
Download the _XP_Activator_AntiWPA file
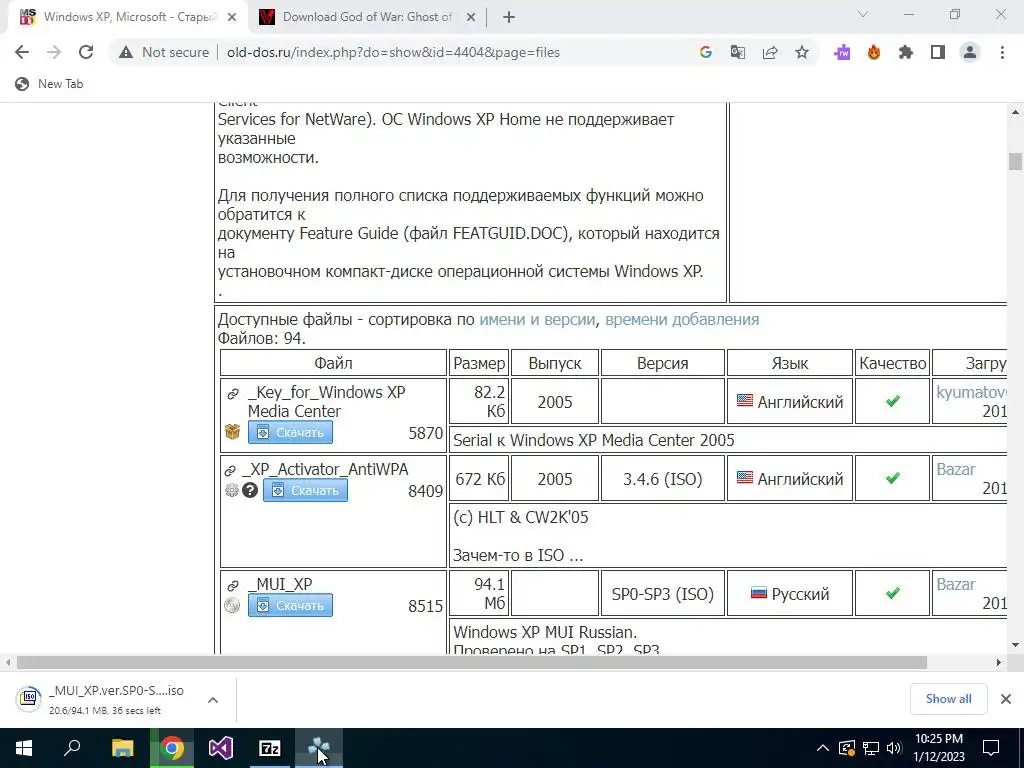click(x=305, y=490)
